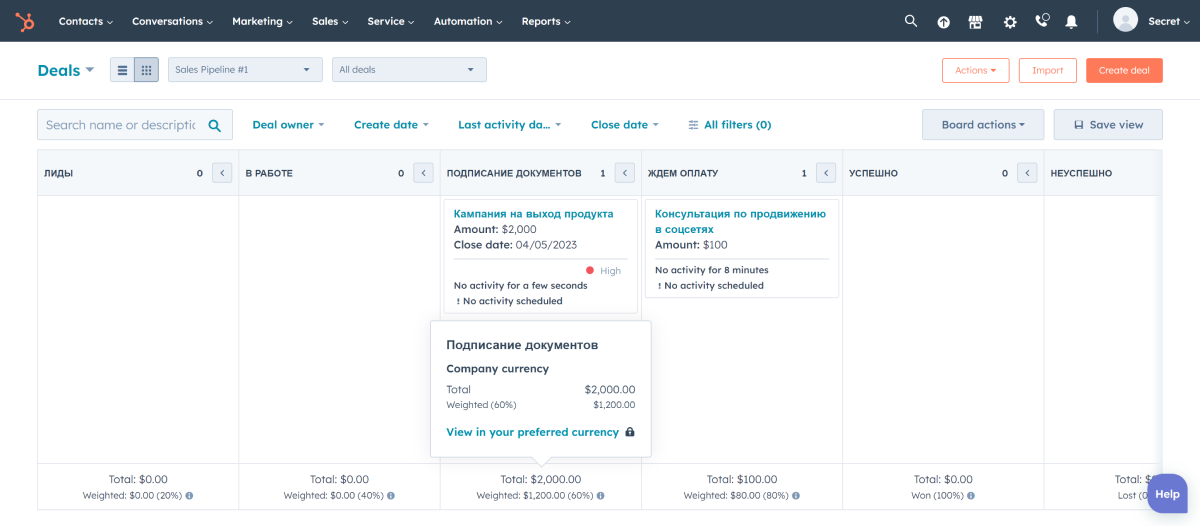
Task: Click info icon beside Weighted $0.00 (20%)
Action: (x=189, y=495)
